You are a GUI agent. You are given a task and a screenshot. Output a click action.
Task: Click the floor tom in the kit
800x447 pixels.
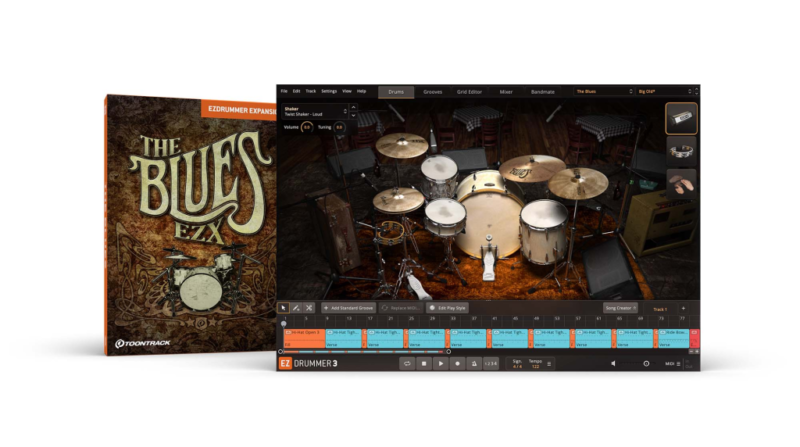click(x=544, y=230)
